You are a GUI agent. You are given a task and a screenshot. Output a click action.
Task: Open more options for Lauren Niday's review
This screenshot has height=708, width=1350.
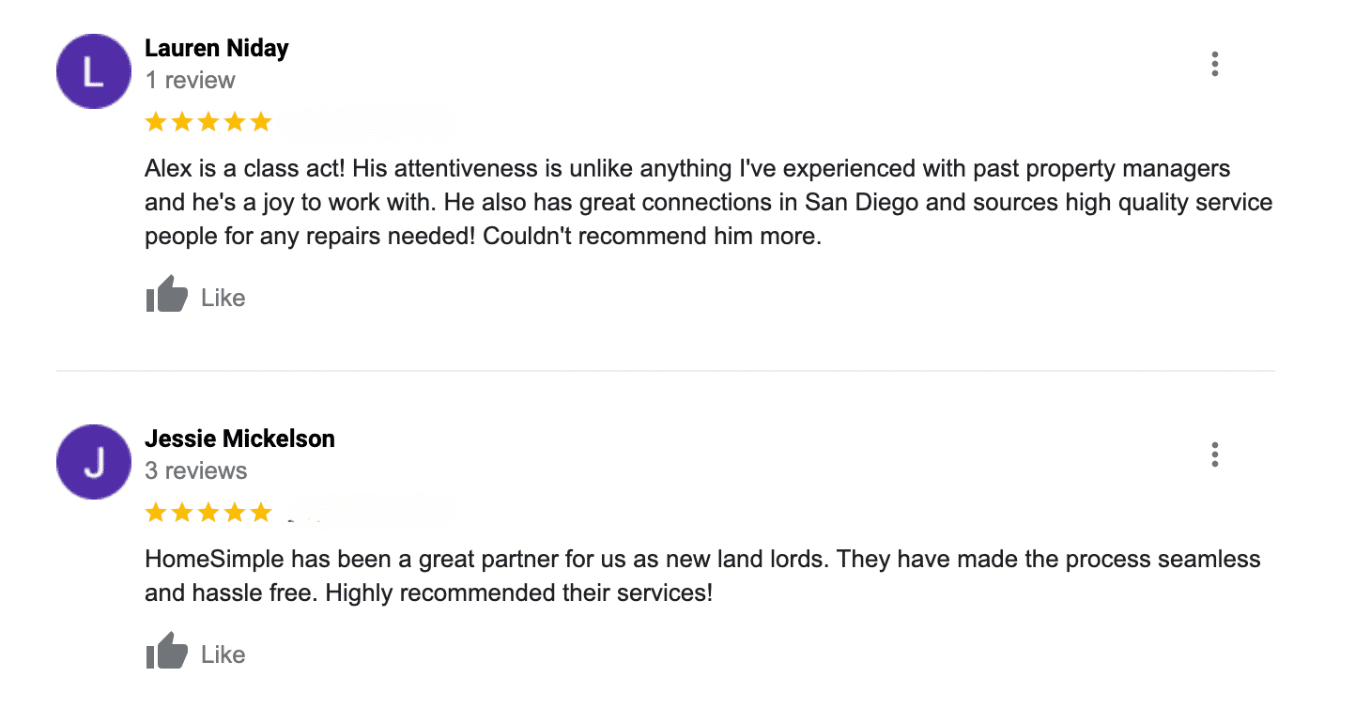click(x=1214, y=65)
